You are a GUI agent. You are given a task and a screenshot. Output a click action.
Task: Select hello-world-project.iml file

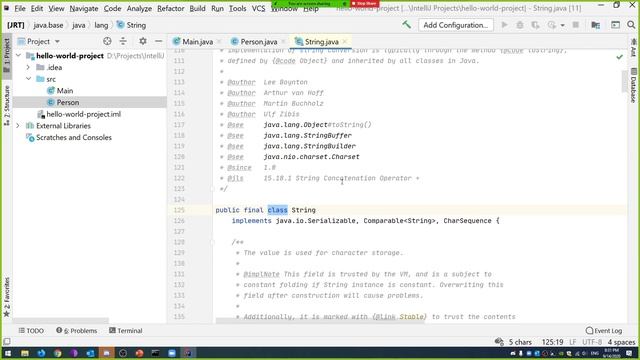click(x=83, y=114)
